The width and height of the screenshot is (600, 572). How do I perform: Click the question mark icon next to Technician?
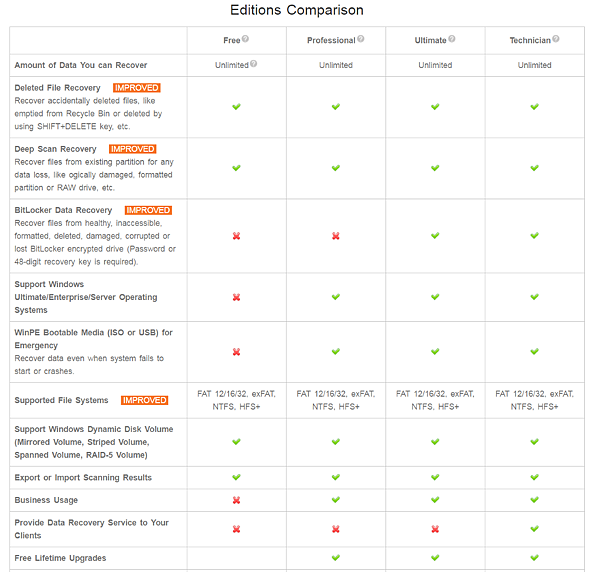556,39
